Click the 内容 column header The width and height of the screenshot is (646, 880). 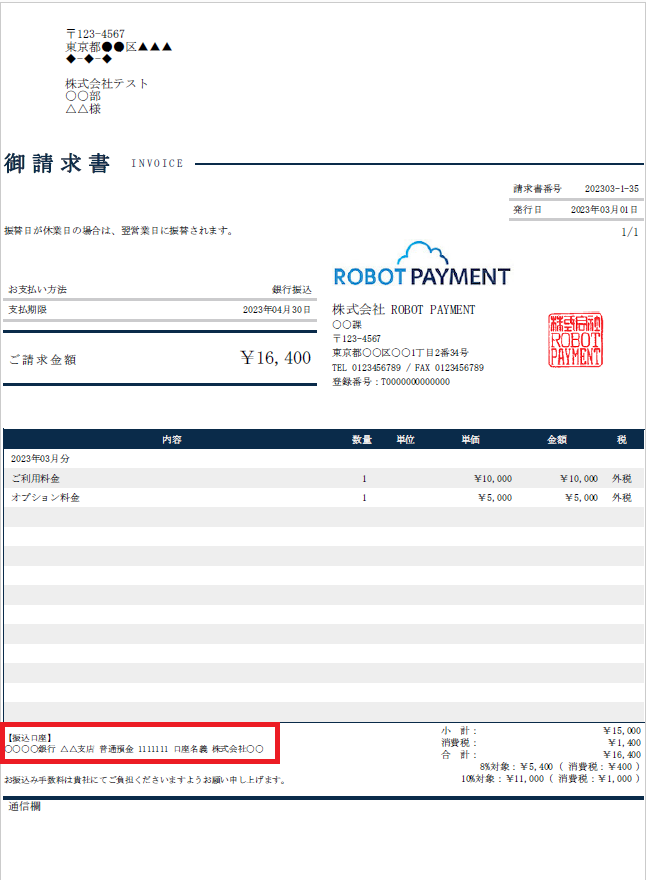click(171, 440)
